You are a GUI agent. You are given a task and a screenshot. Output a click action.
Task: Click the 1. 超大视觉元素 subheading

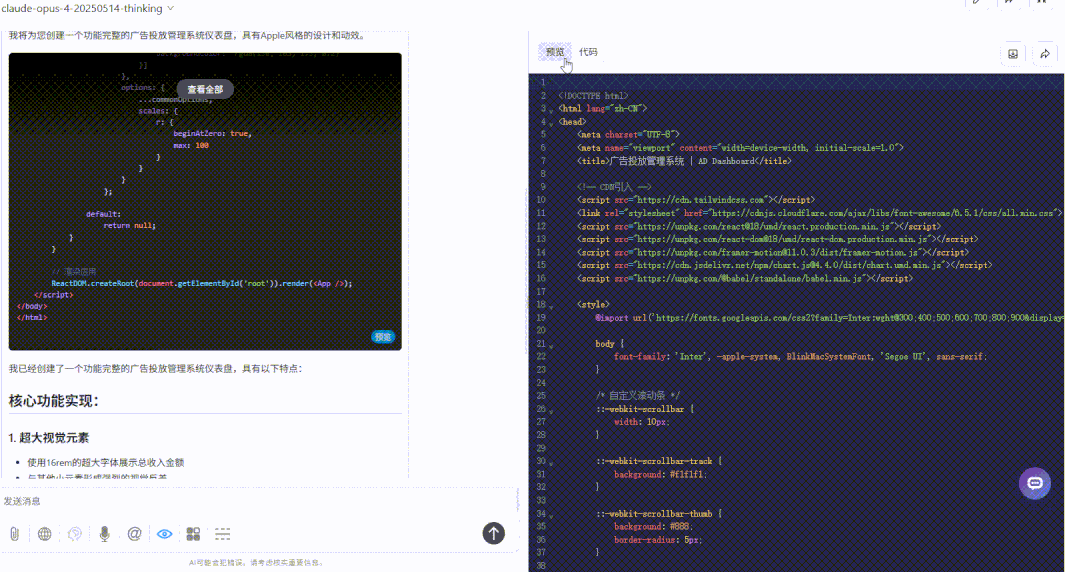click(49, 437)
